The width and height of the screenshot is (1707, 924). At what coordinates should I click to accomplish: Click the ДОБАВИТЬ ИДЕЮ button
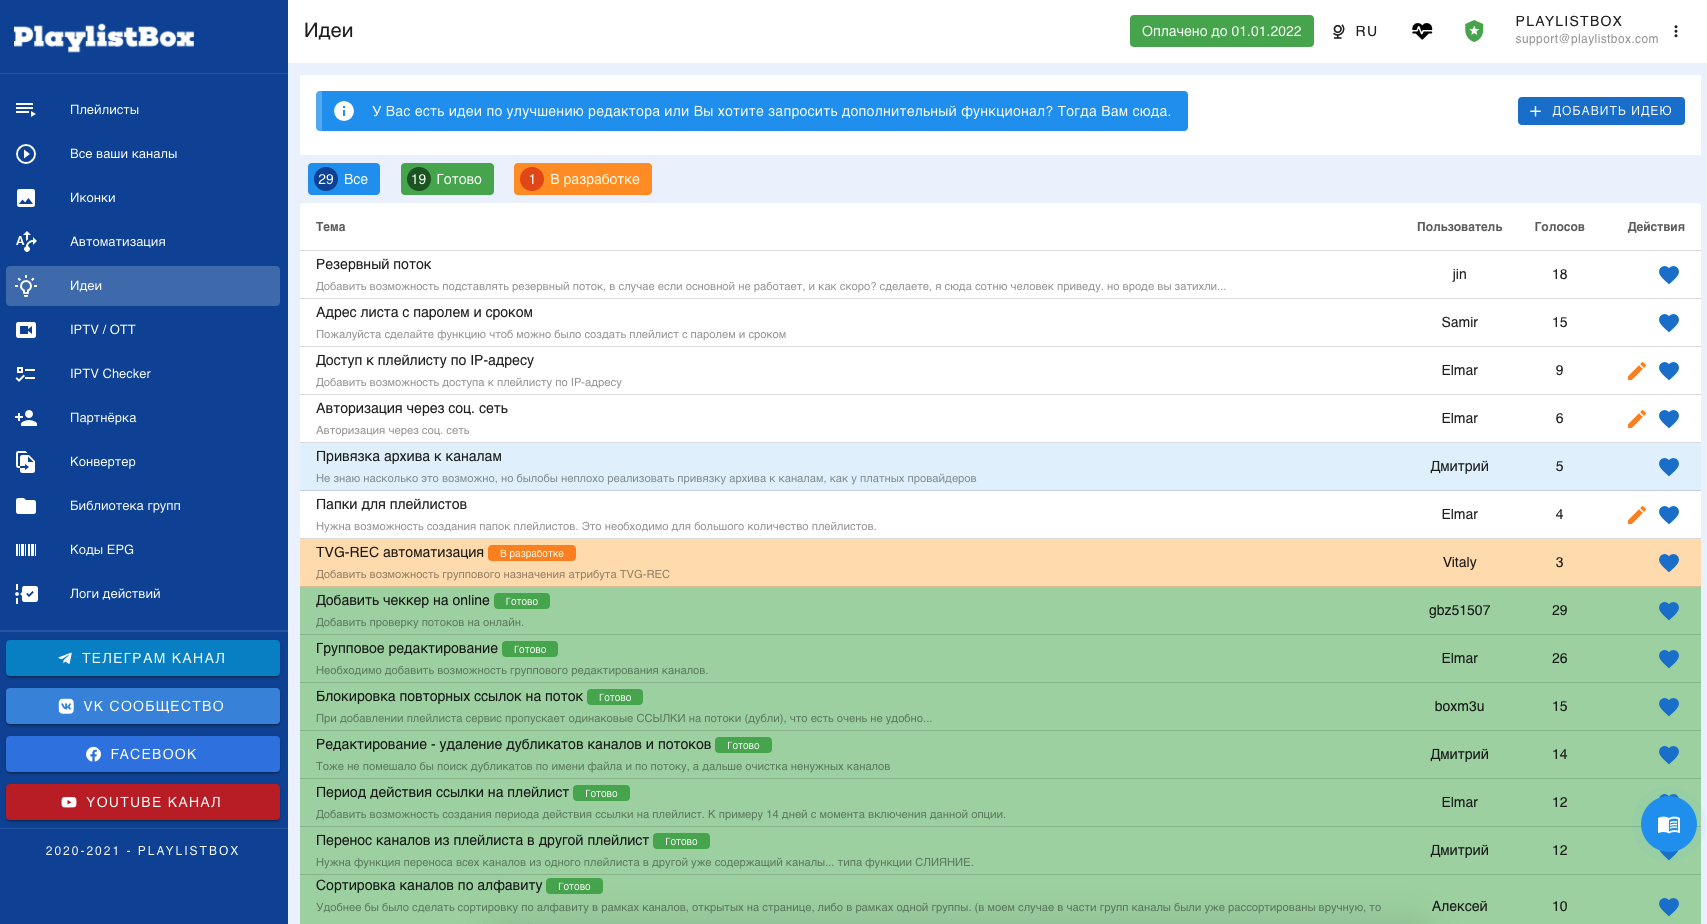coord(1601,111)
